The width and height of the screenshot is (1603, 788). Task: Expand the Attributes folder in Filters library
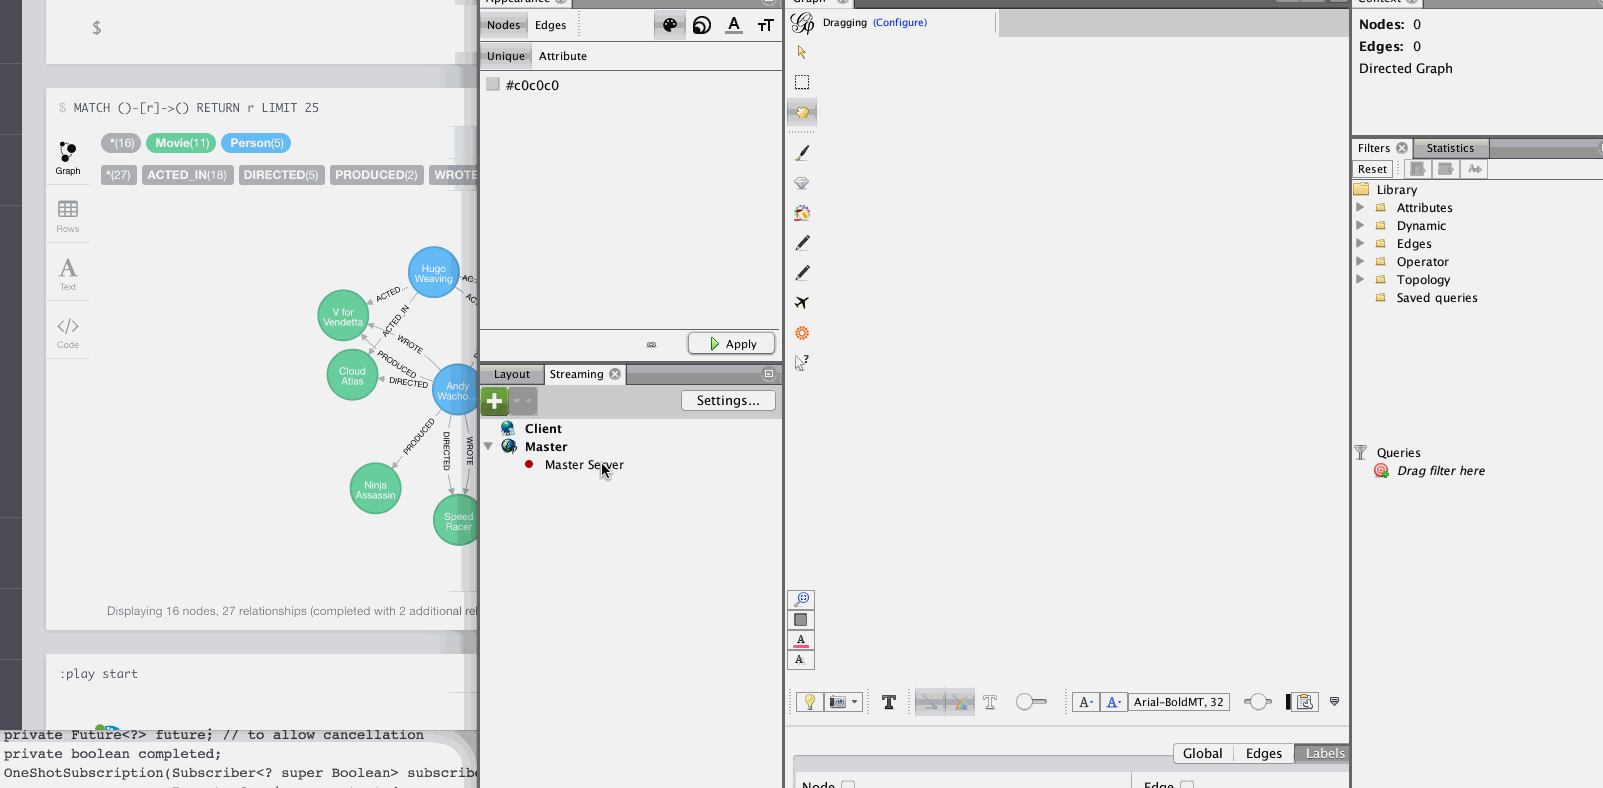[x=1360, y=208]
